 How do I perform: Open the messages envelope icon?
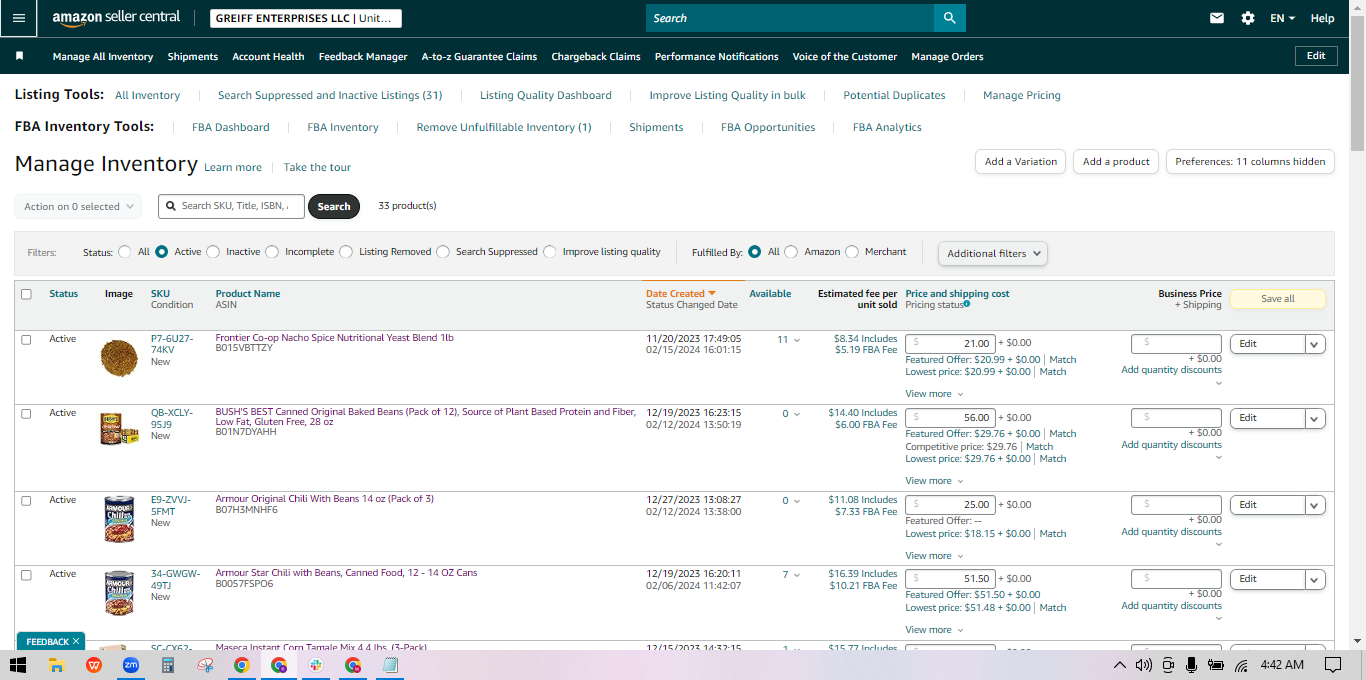coord(1217,18)
